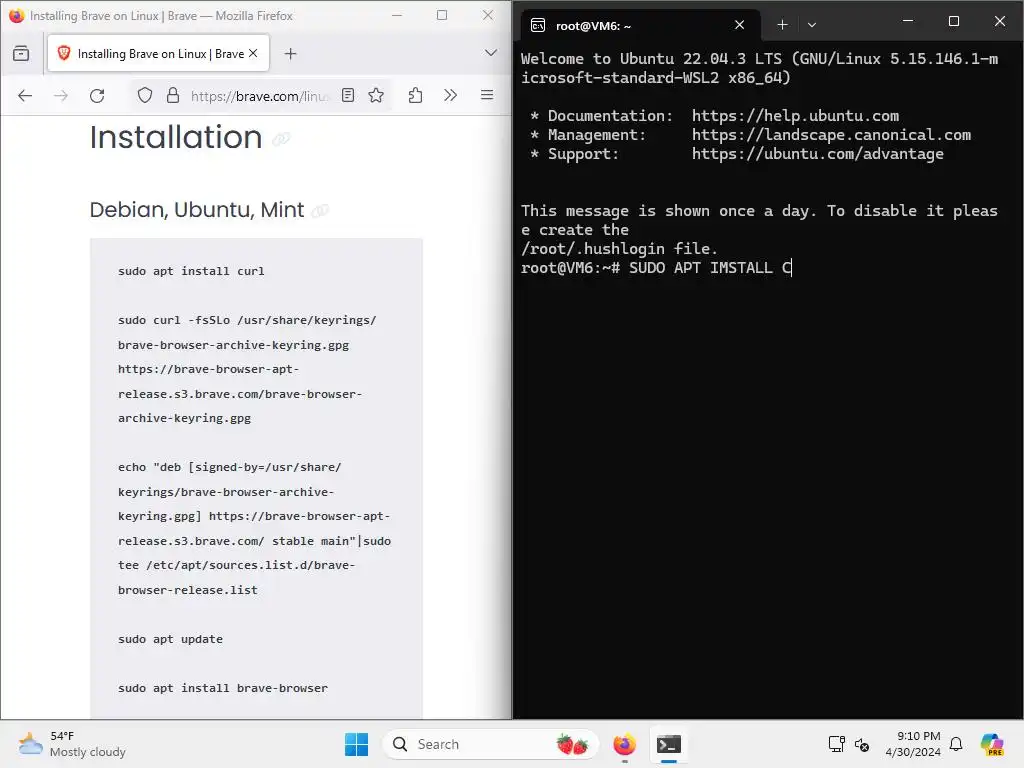Image resolution: width=1024 pixels, height=768 pixels.
Task: Bookmark this page with star icon
Action: pyautogui.click(x=376, y=96)
